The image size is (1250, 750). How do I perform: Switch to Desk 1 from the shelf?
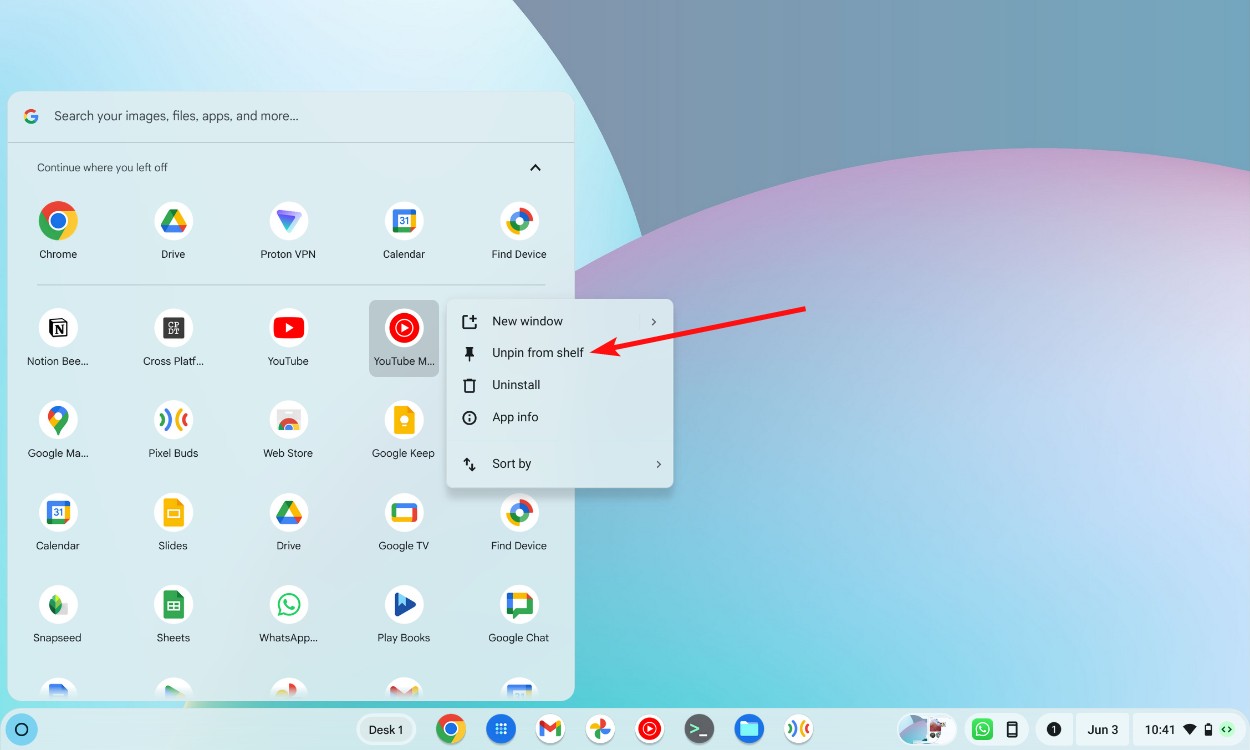pos(386,729)
